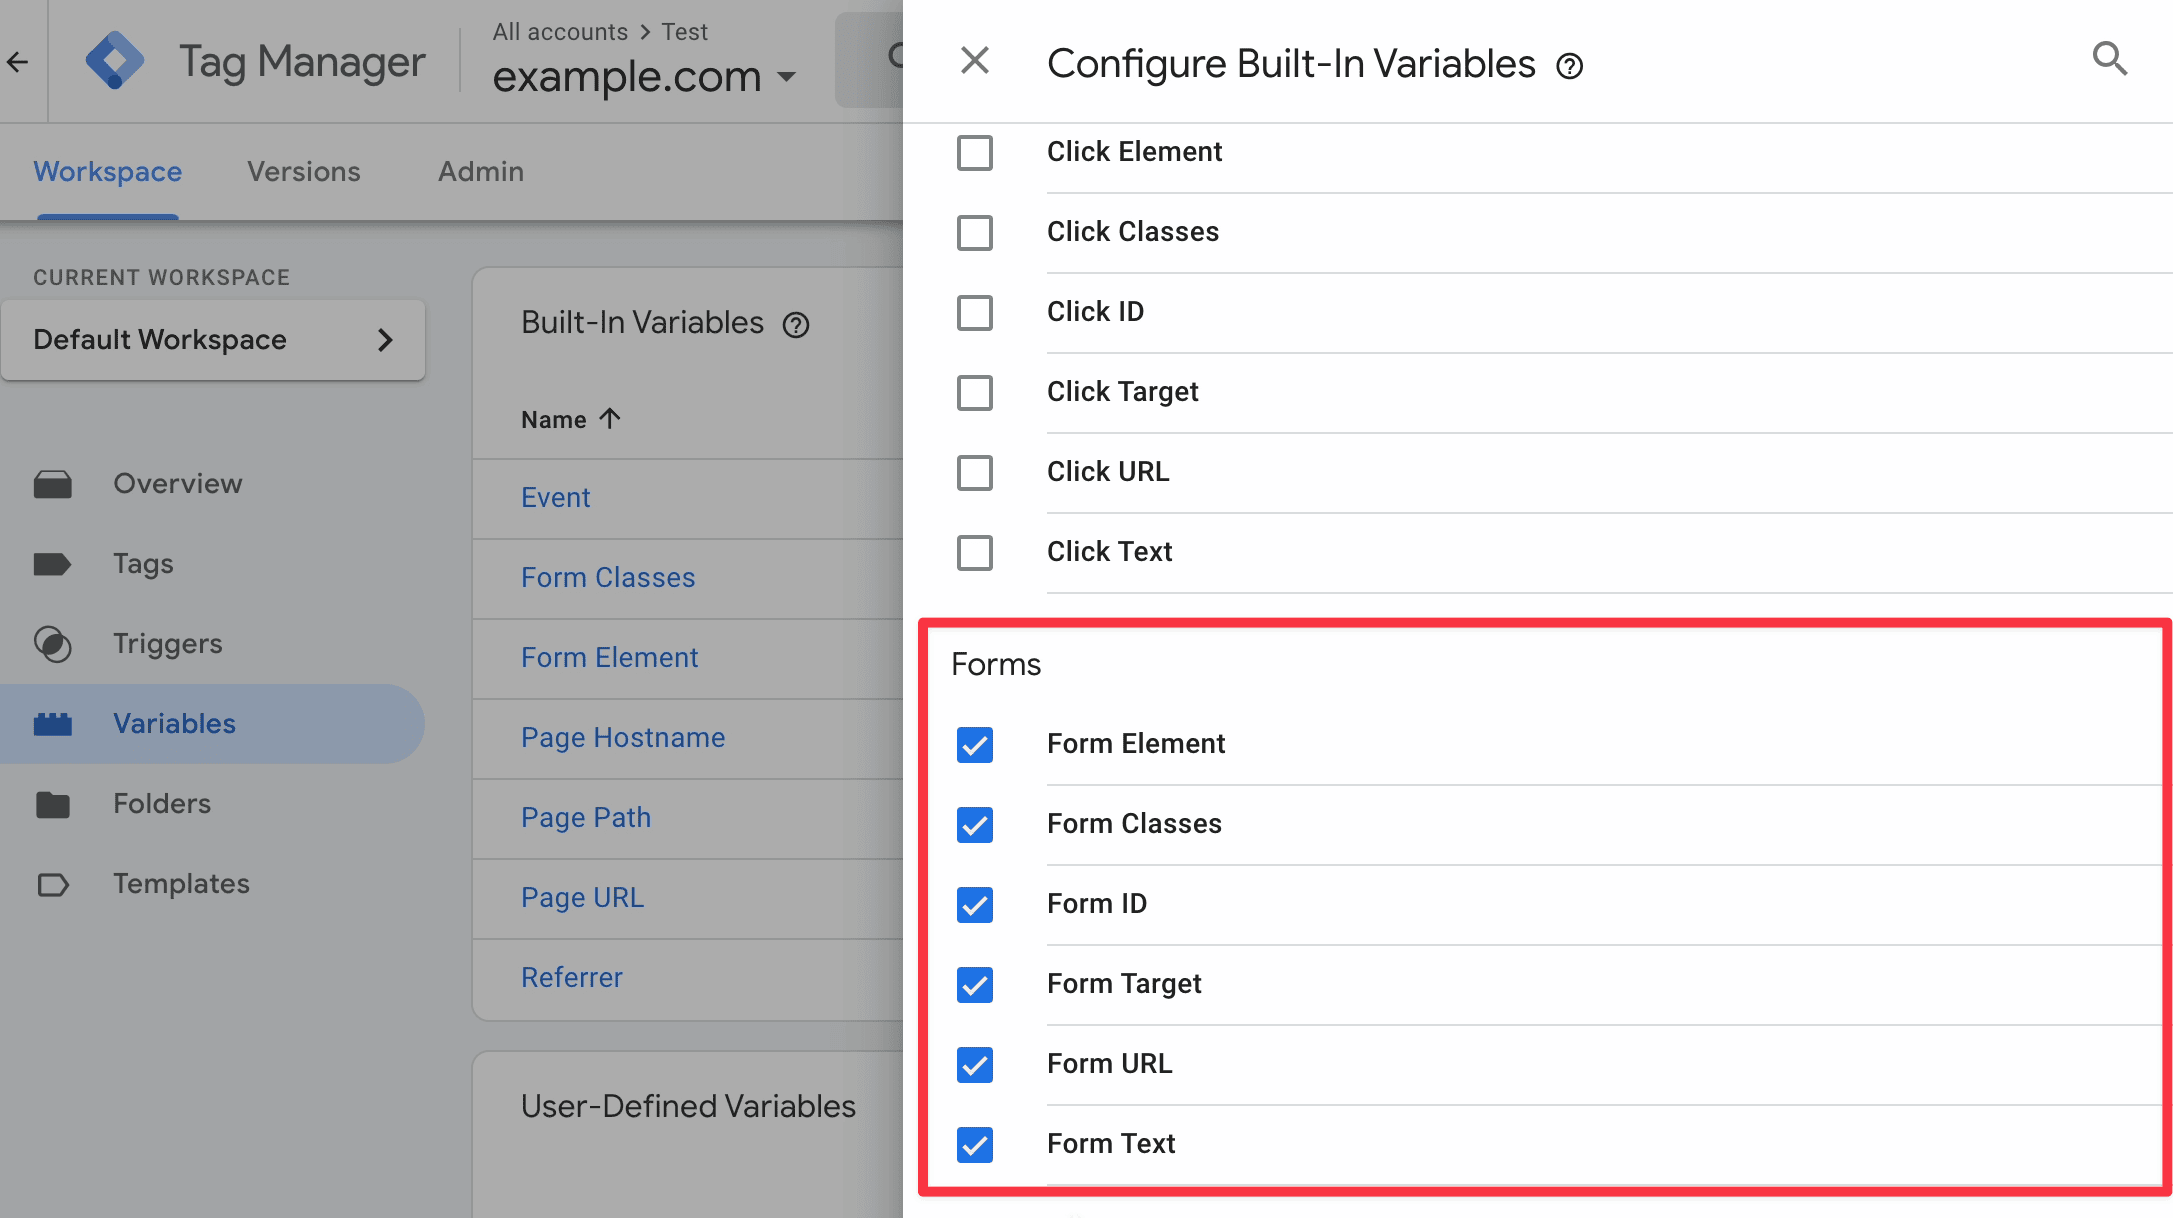Open Triggers in the sidebar
The height and width of the screenshot is (1218, 2173).
pos(168,644)
